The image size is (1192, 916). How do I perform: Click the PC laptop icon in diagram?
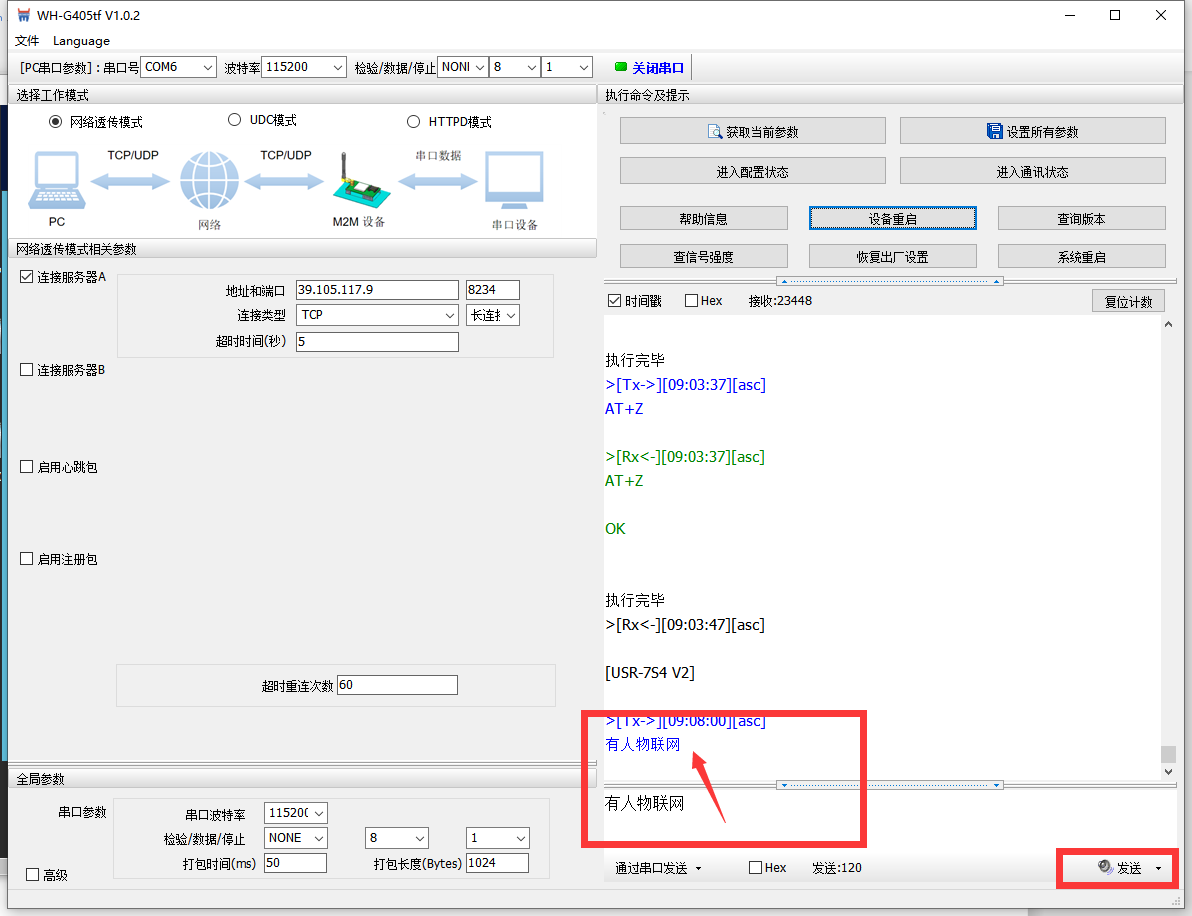[x=56, y=181]
